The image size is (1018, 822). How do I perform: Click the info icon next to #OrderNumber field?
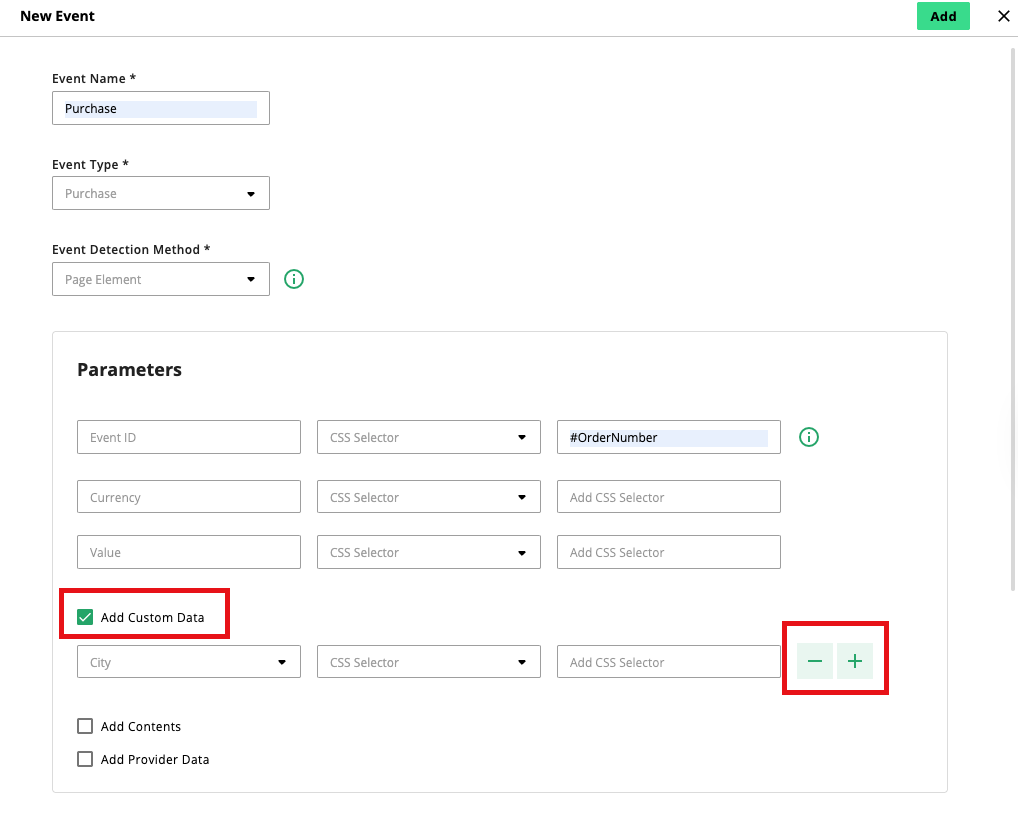coord(809,437)
